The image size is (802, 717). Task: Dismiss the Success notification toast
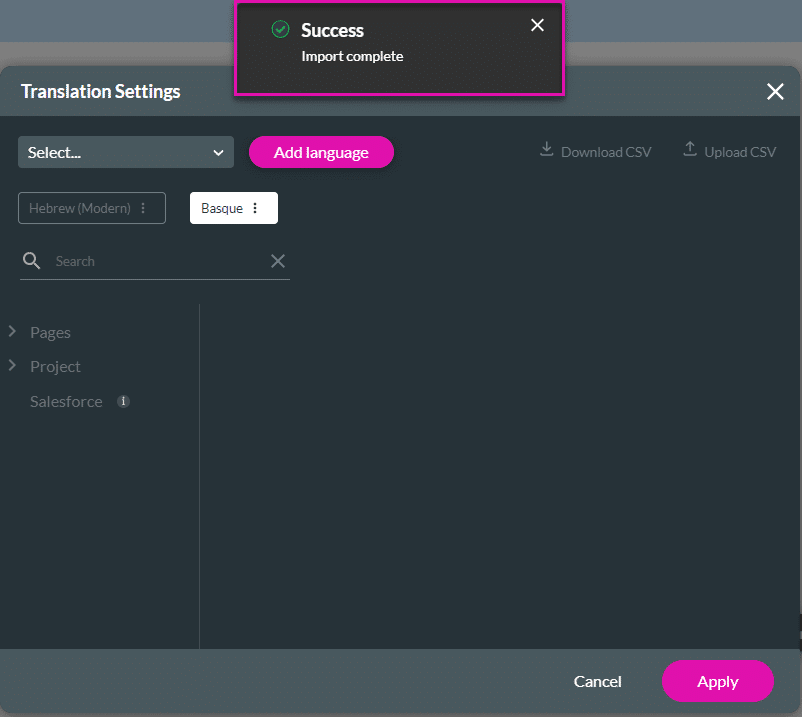[537, 26]
